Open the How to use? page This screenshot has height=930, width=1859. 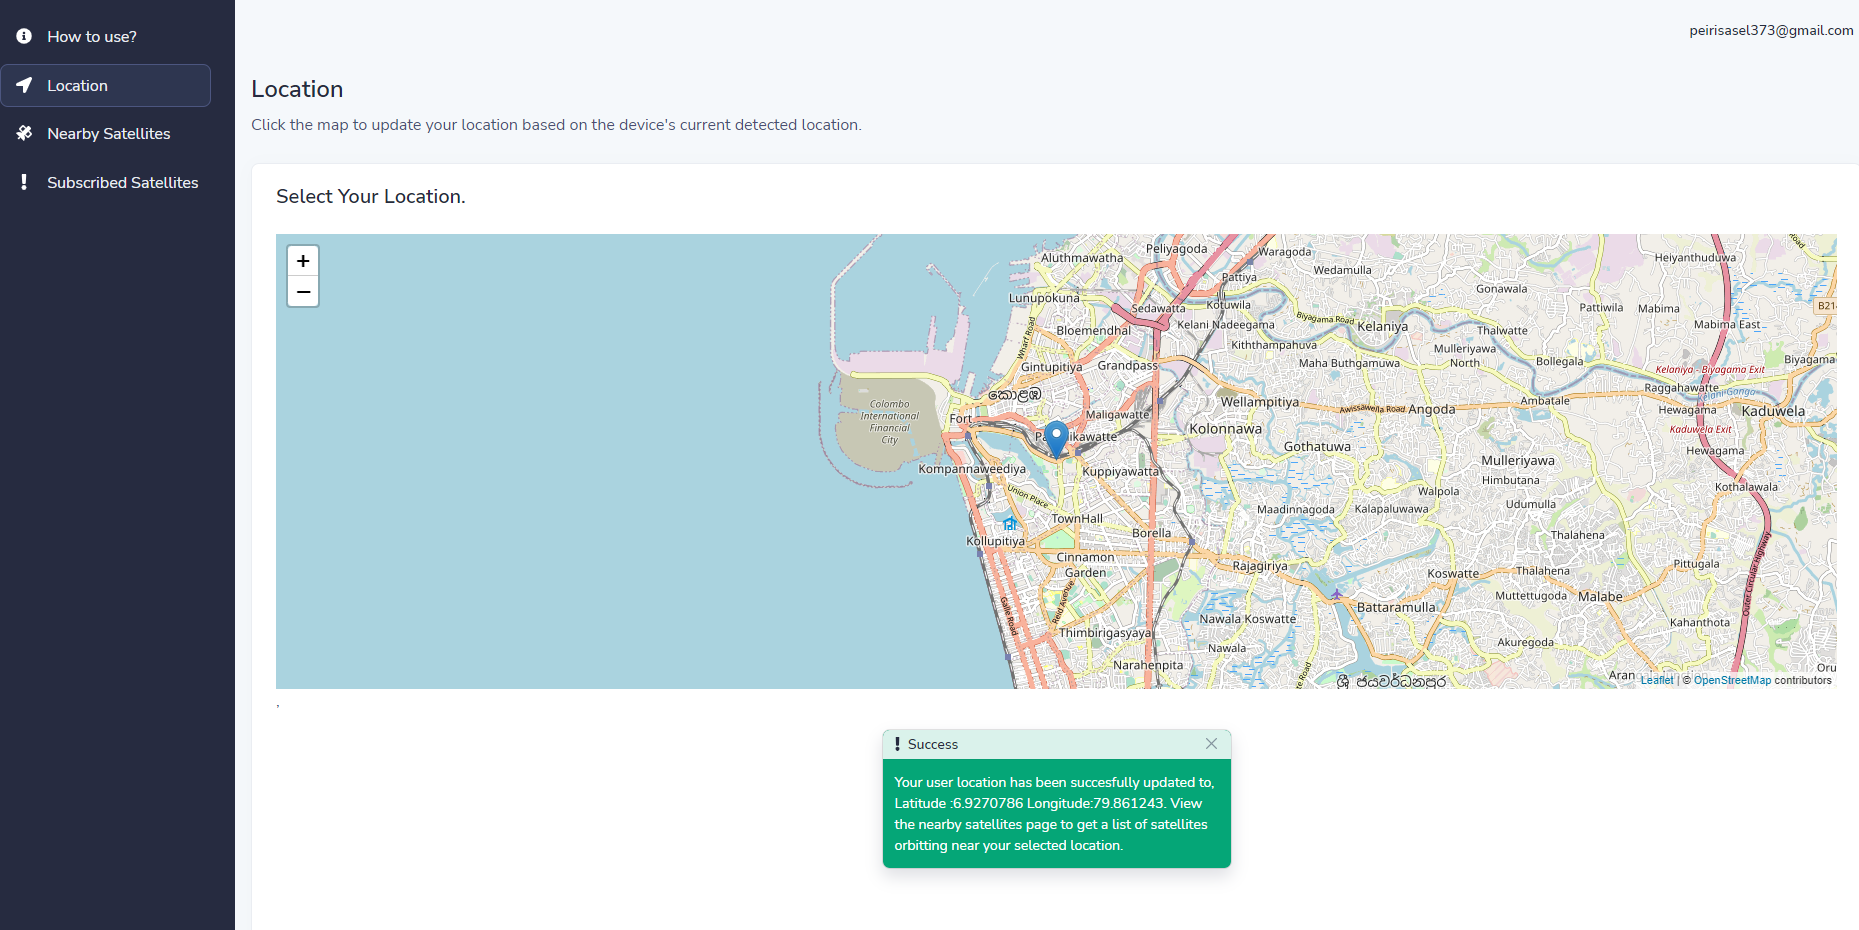tap(105, 36)
